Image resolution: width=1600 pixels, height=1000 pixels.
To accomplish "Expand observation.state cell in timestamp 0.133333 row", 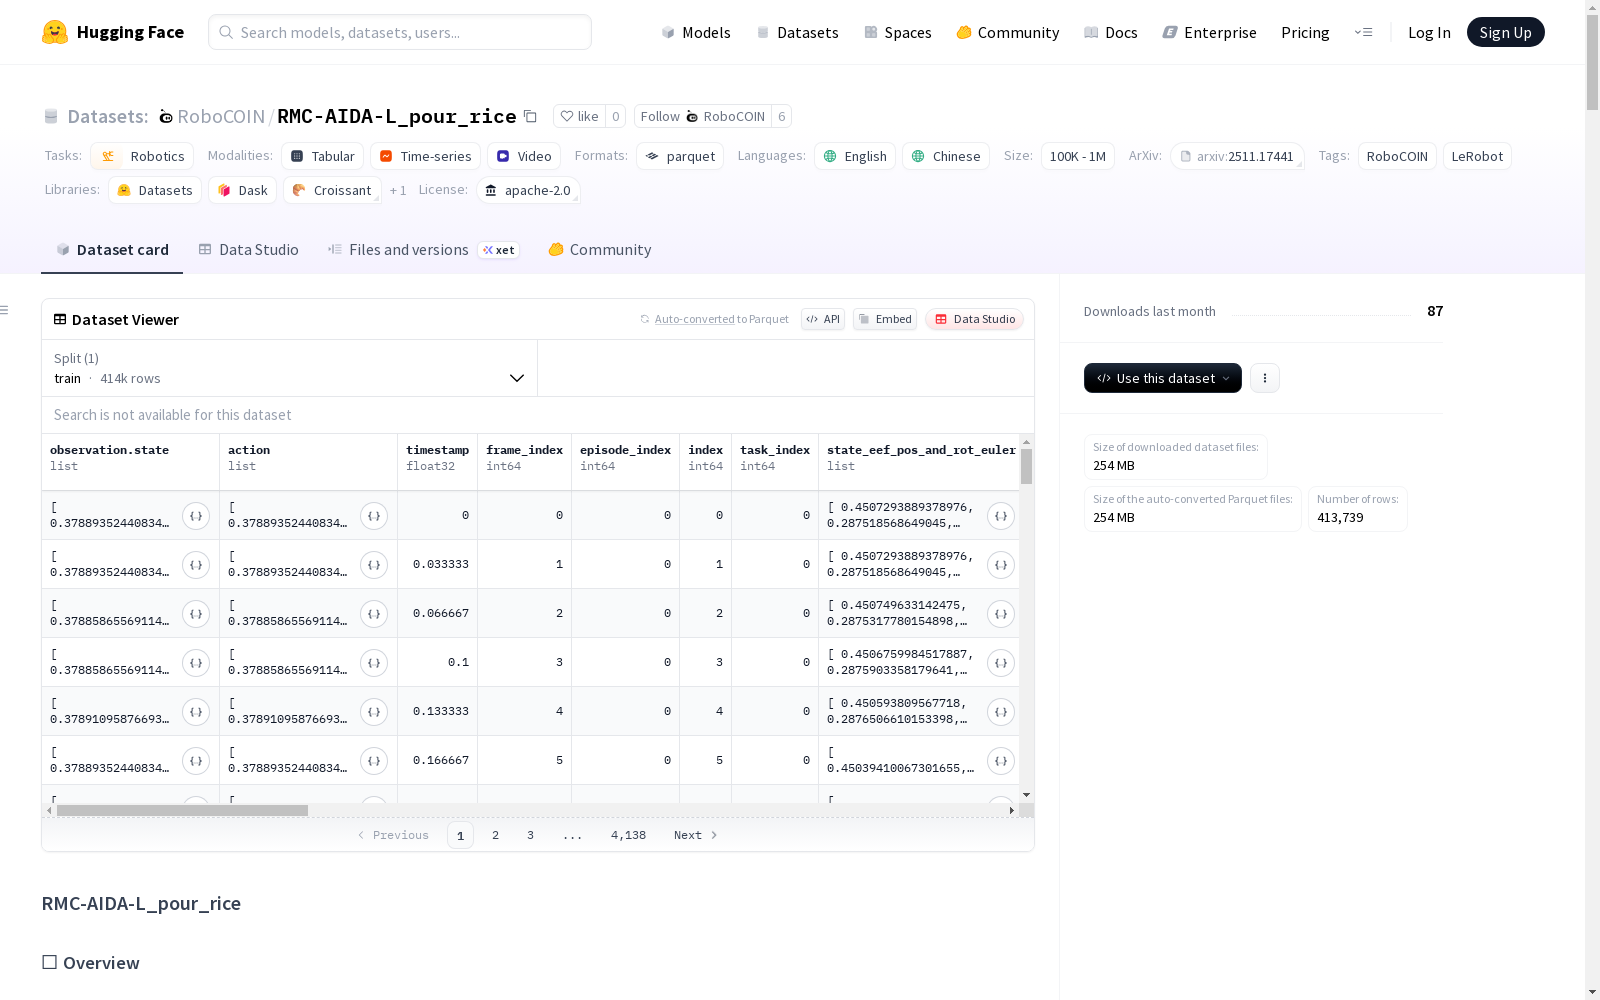I will pos(196,712).
